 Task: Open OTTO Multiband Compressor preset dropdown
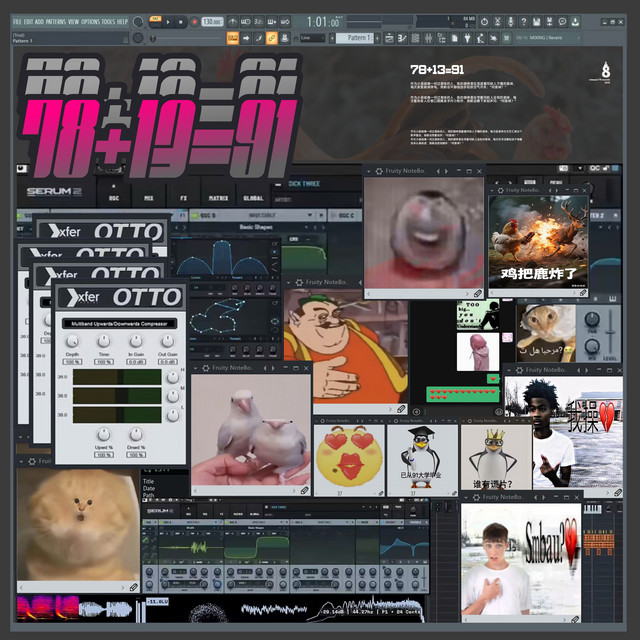click(x=120, y=323)
